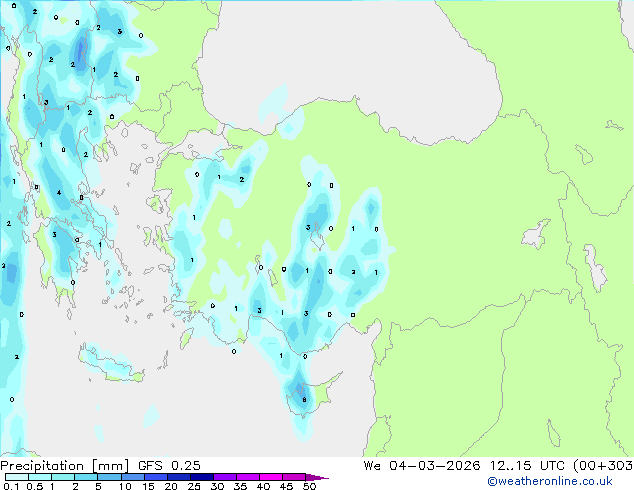This screenshot has width=634, height=490.
Task: Click the 'GFS 0.25' model label
Action: tap(169, 466)
